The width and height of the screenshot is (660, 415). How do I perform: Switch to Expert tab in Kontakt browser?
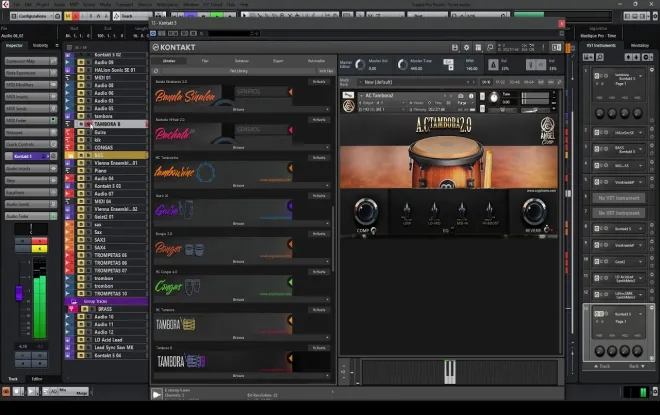point(278,61)
